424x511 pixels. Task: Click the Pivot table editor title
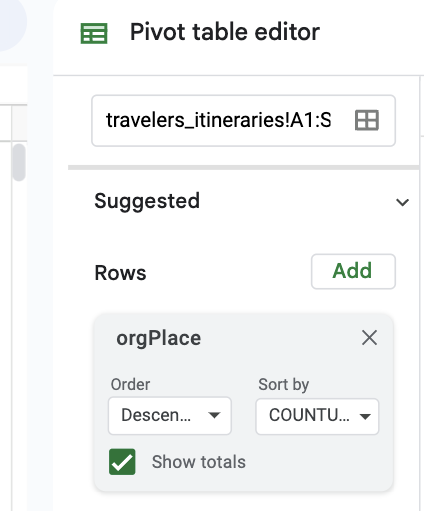(x=225, y=32)
